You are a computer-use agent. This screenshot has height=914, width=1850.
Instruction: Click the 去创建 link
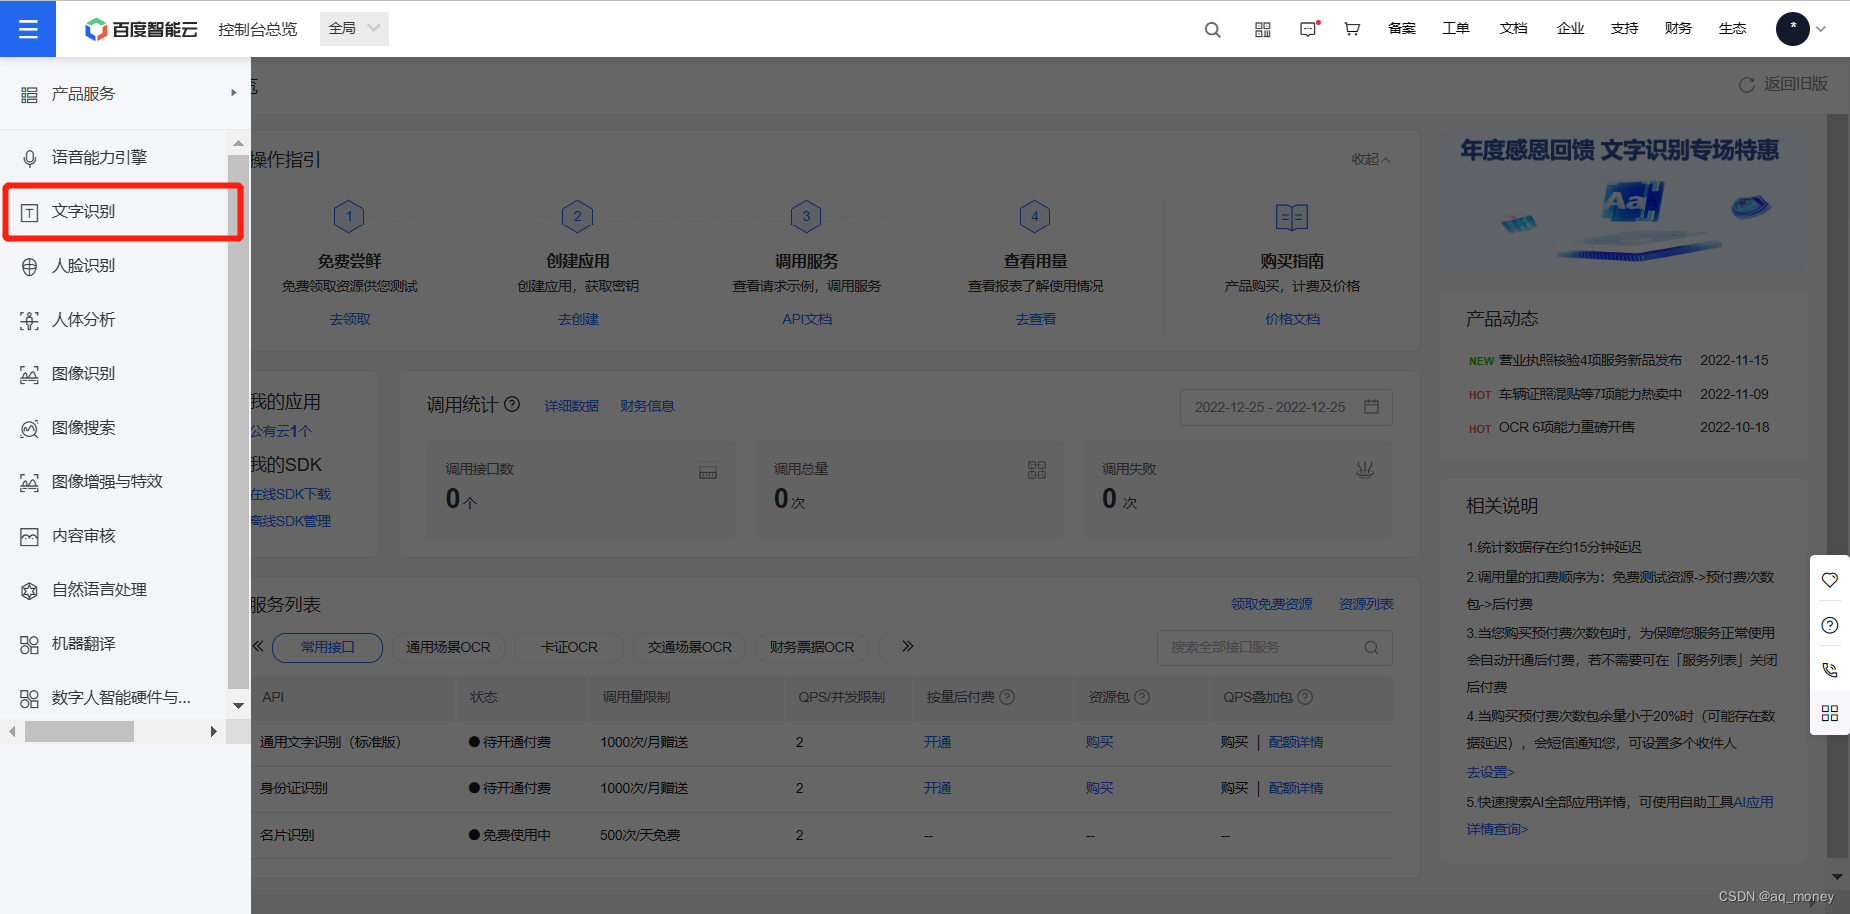578,319
